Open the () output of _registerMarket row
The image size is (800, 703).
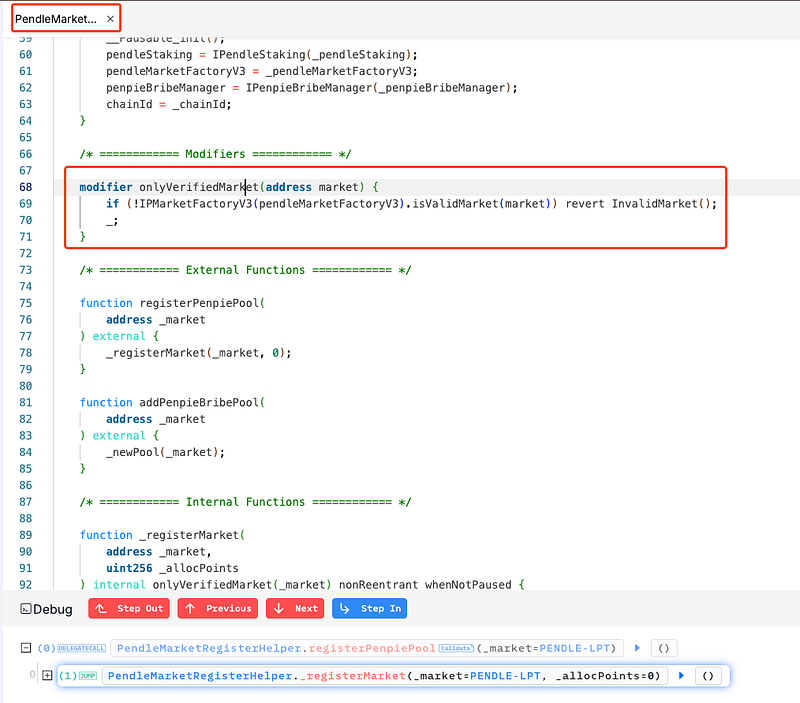coord(707,676)
